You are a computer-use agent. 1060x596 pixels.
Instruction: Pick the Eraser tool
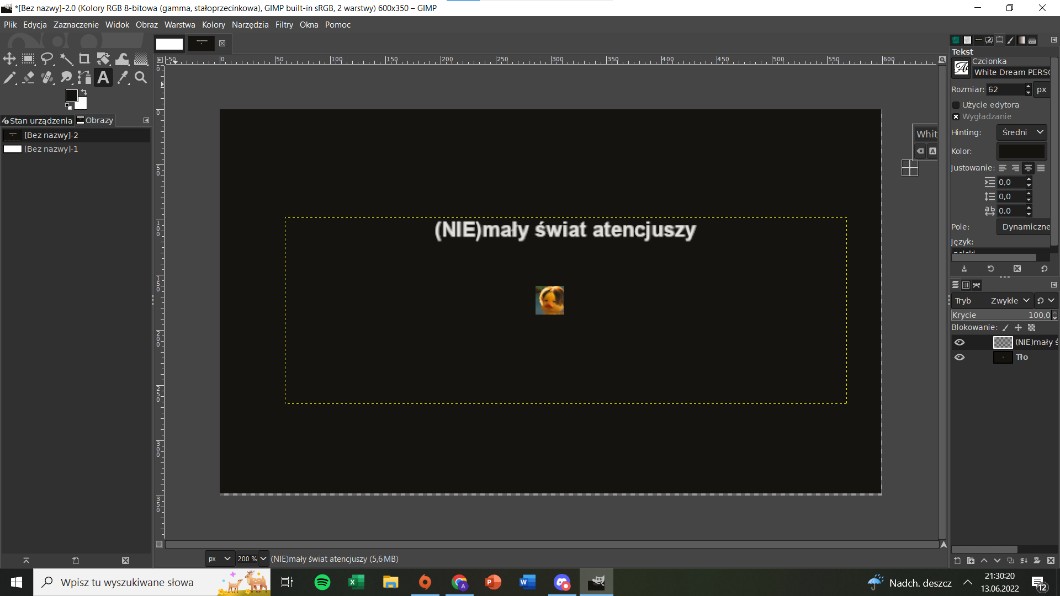[29, 78]
